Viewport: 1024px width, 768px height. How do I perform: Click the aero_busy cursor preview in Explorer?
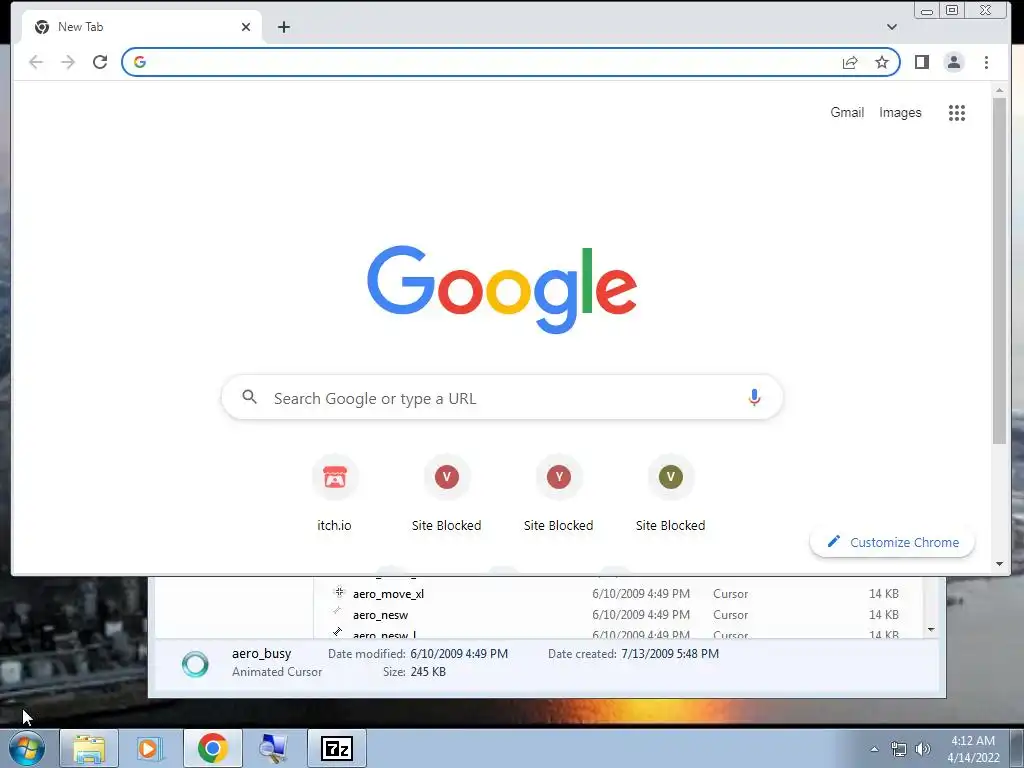click(x=195, y=664)
